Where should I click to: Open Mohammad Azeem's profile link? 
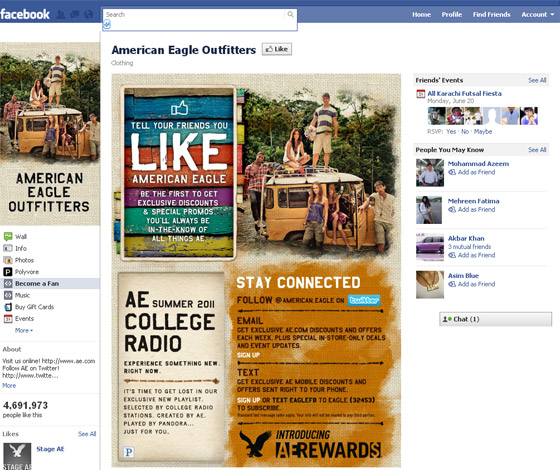point(478,164)
